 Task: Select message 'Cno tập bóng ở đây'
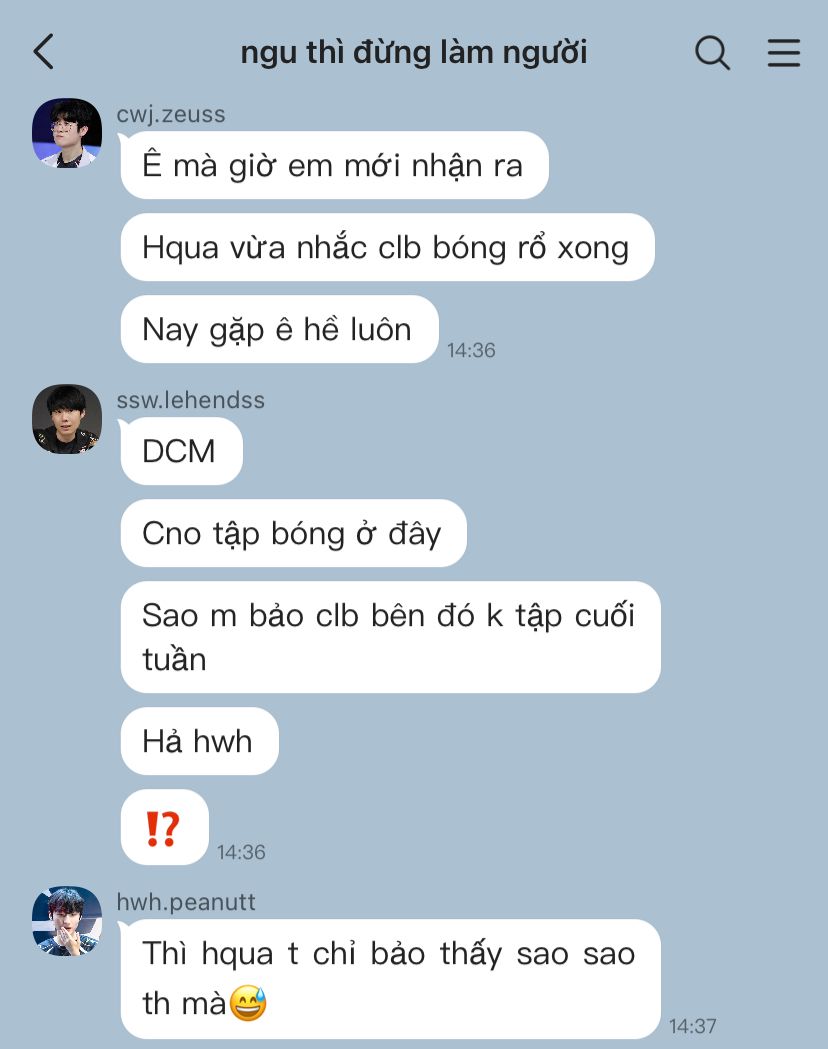pos(294,533)
